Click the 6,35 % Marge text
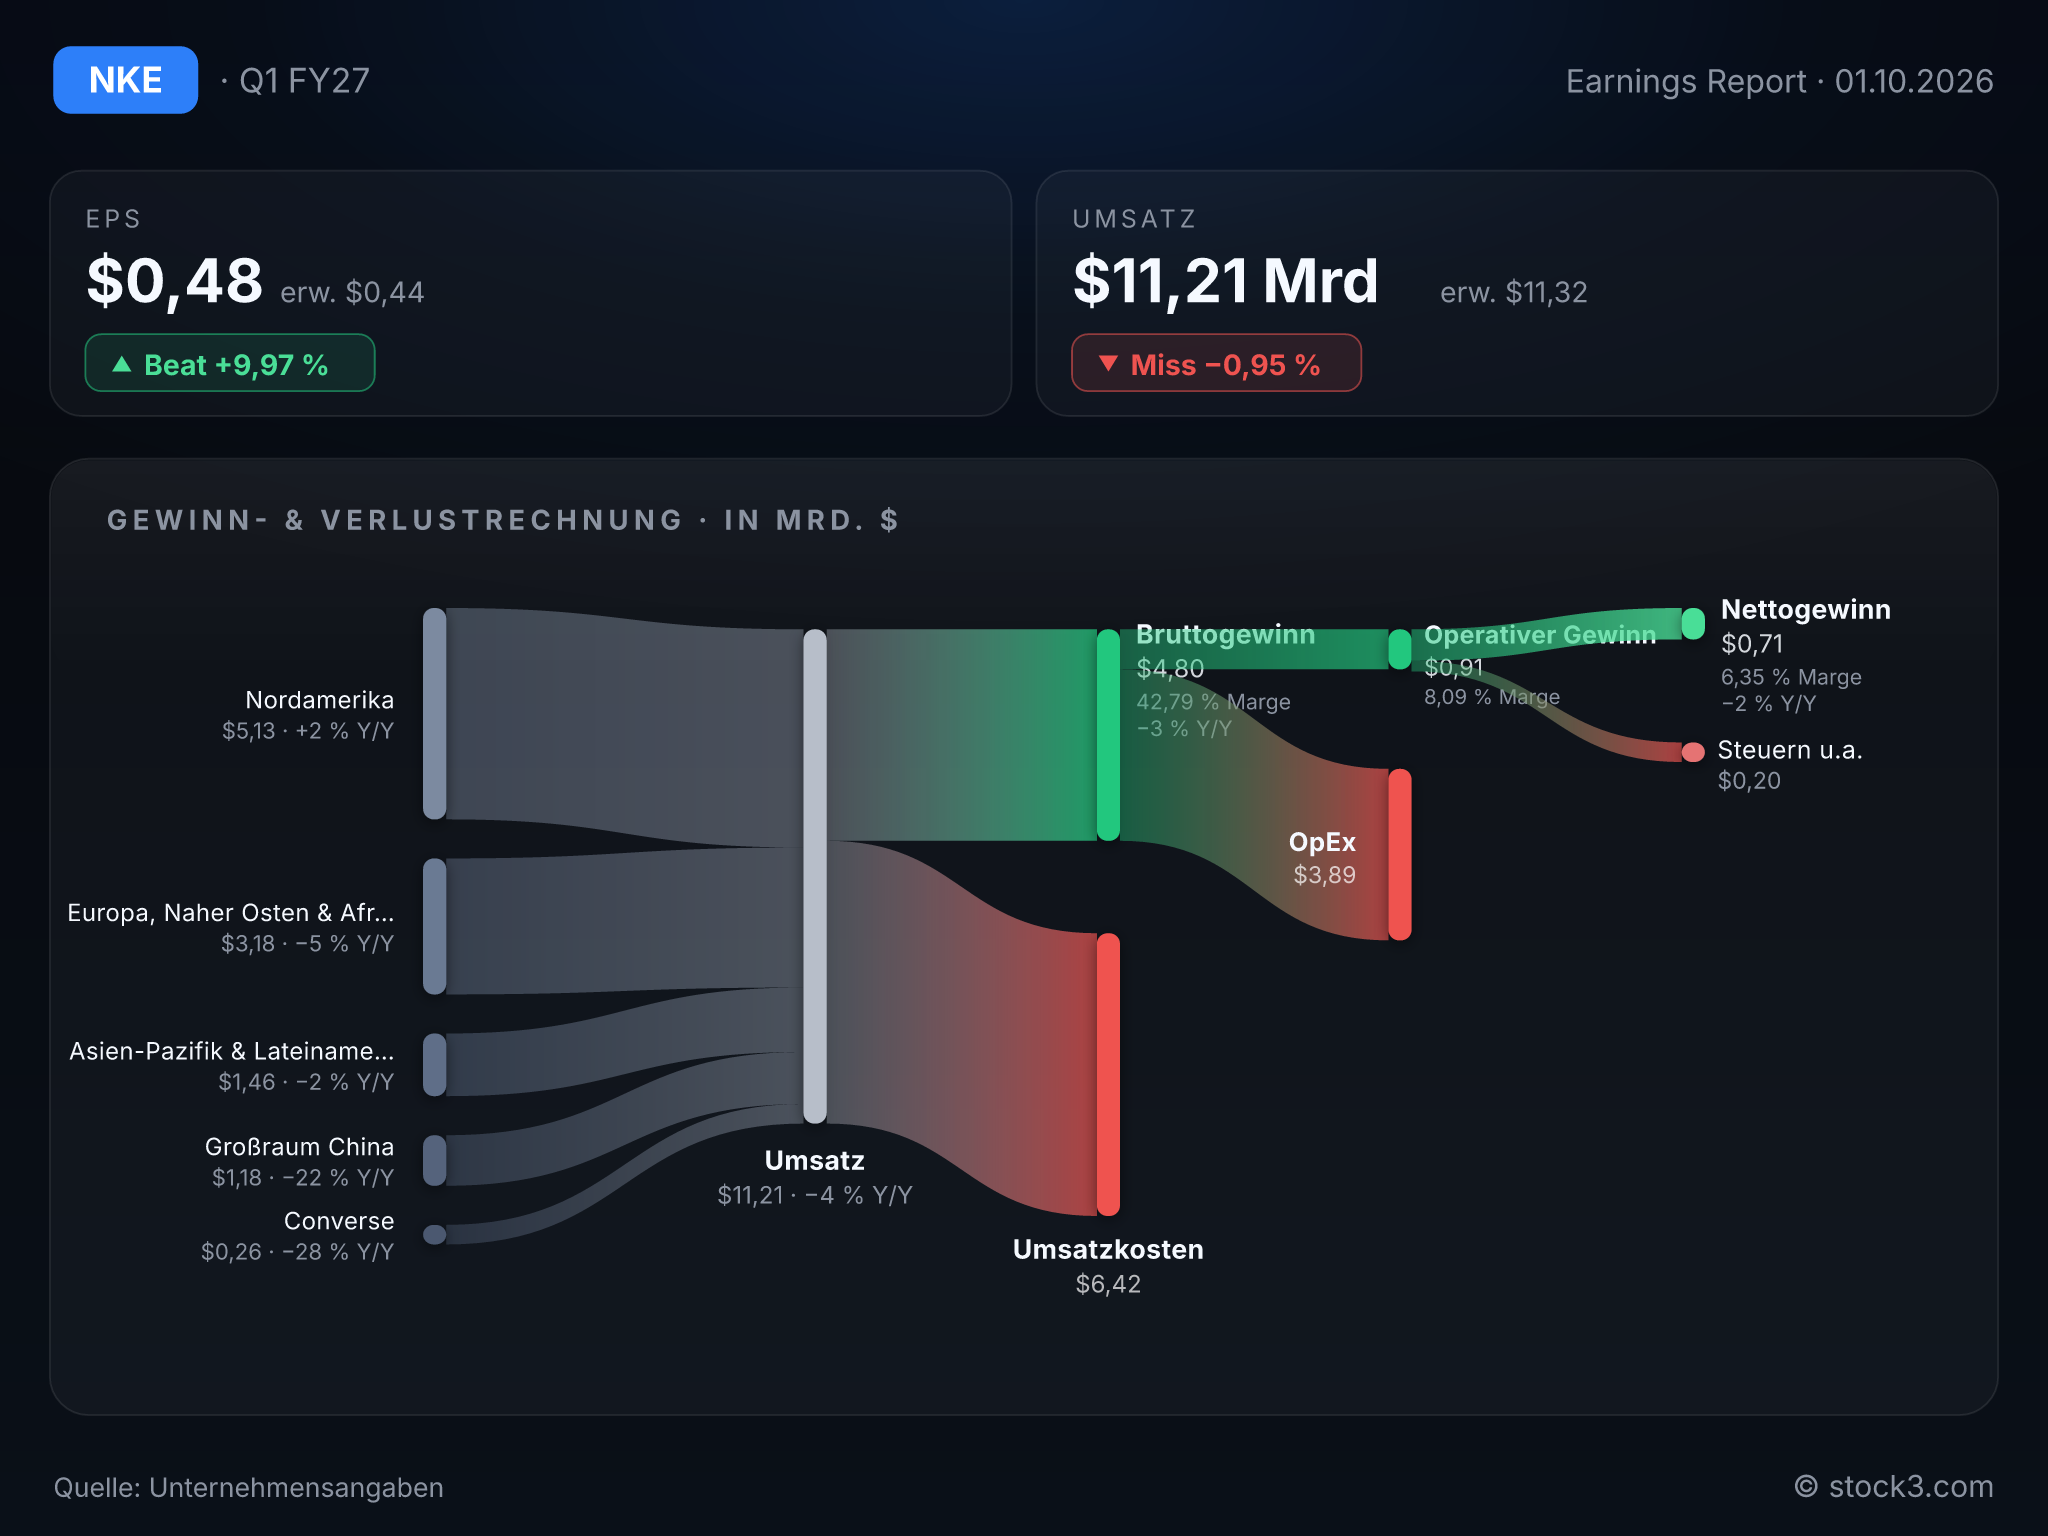 point(1791,677)
